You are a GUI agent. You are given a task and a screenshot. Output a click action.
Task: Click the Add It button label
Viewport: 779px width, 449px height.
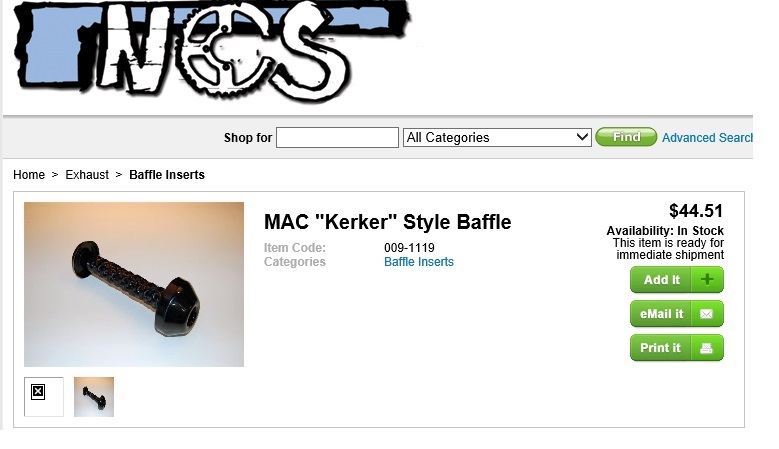pos(662,280)
